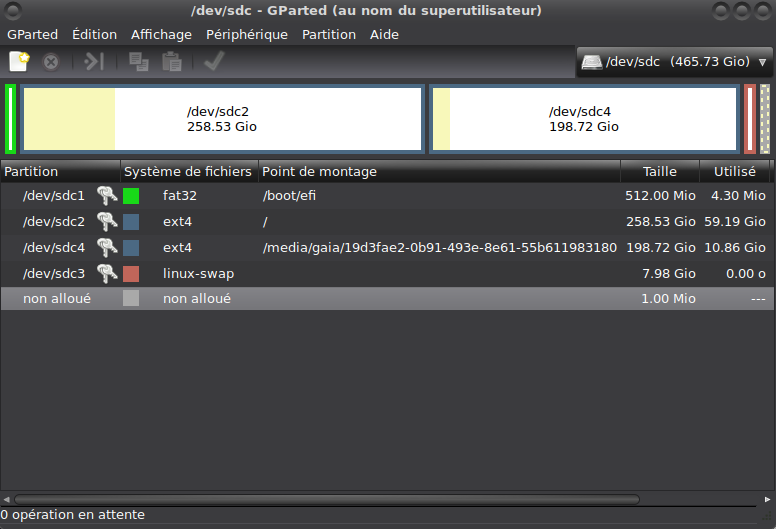Click the Utilisé column header
This screenshot has width=776, height=529.
pyautogui.click(x=734, y=172)
